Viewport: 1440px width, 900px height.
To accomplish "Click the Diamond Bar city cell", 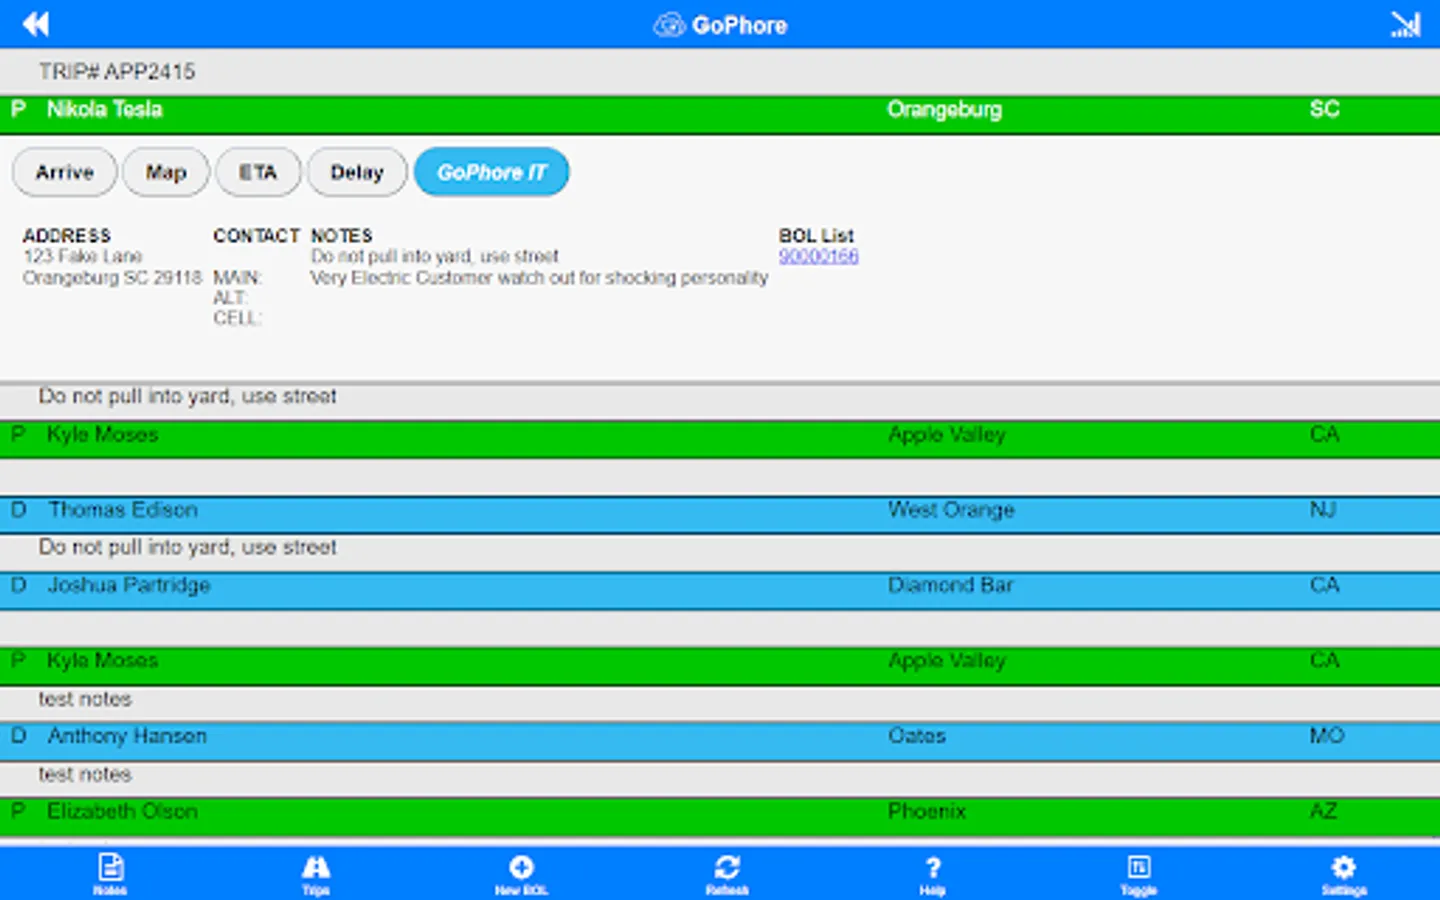I will click(951, 585).
